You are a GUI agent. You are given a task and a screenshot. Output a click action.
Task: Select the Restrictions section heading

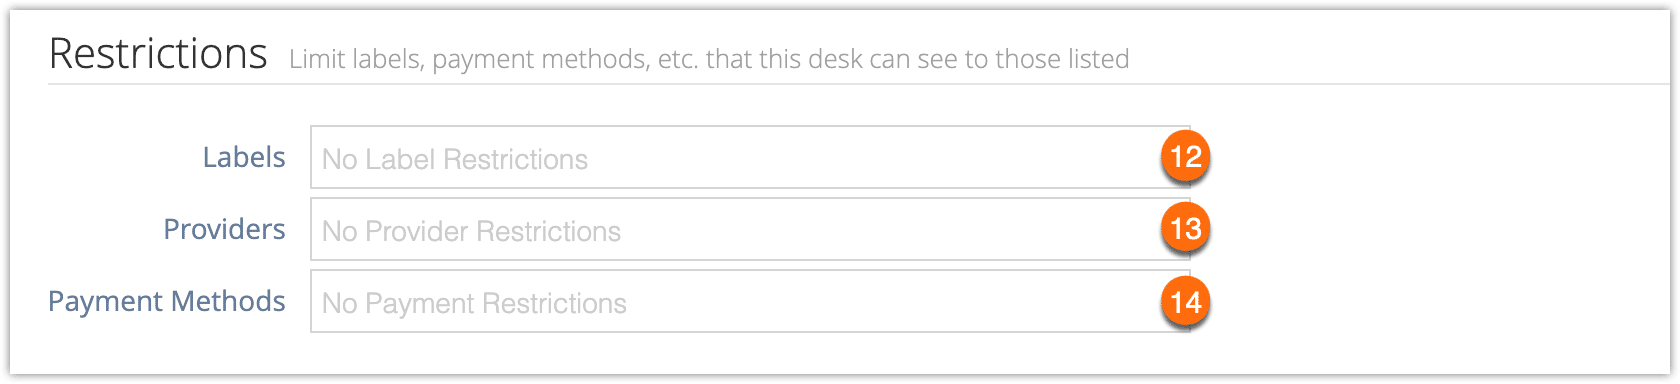pos(158,53)
